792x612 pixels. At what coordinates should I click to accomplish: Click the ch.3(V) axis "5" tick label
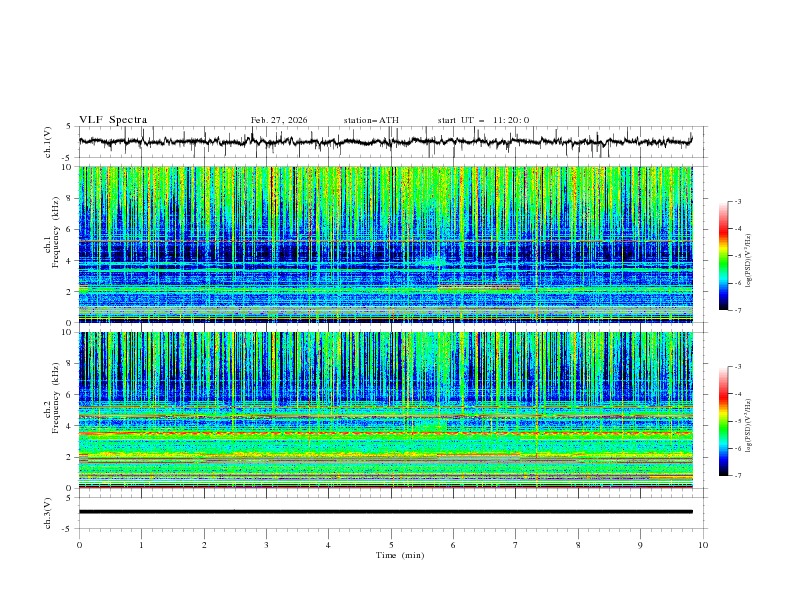pyautogui.click(x=70, y=497)
